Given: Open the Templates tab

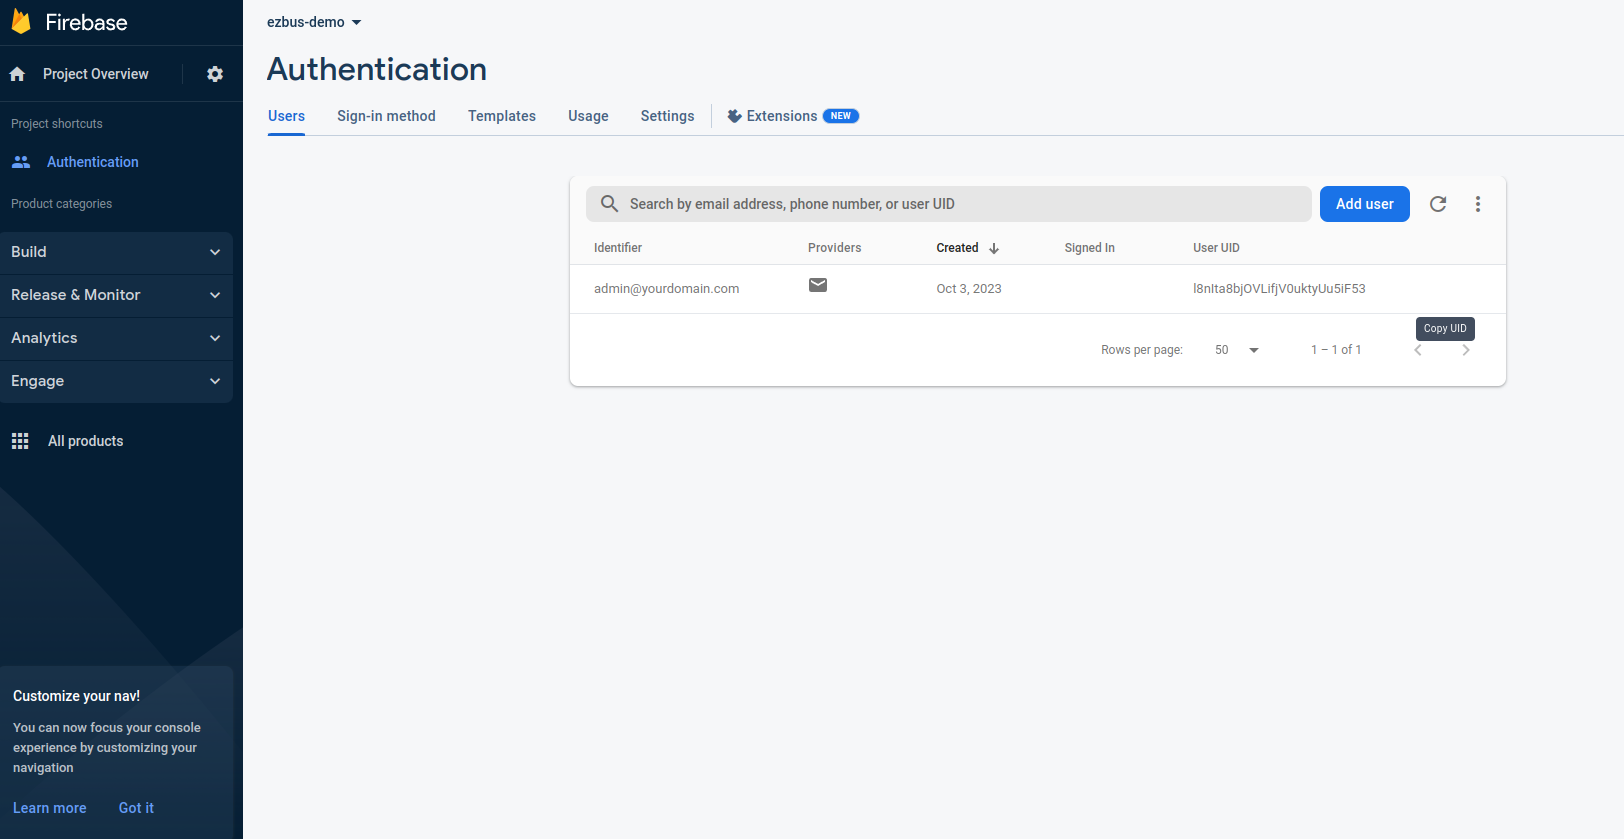Looking at the screenshot, I should (502, 116).
